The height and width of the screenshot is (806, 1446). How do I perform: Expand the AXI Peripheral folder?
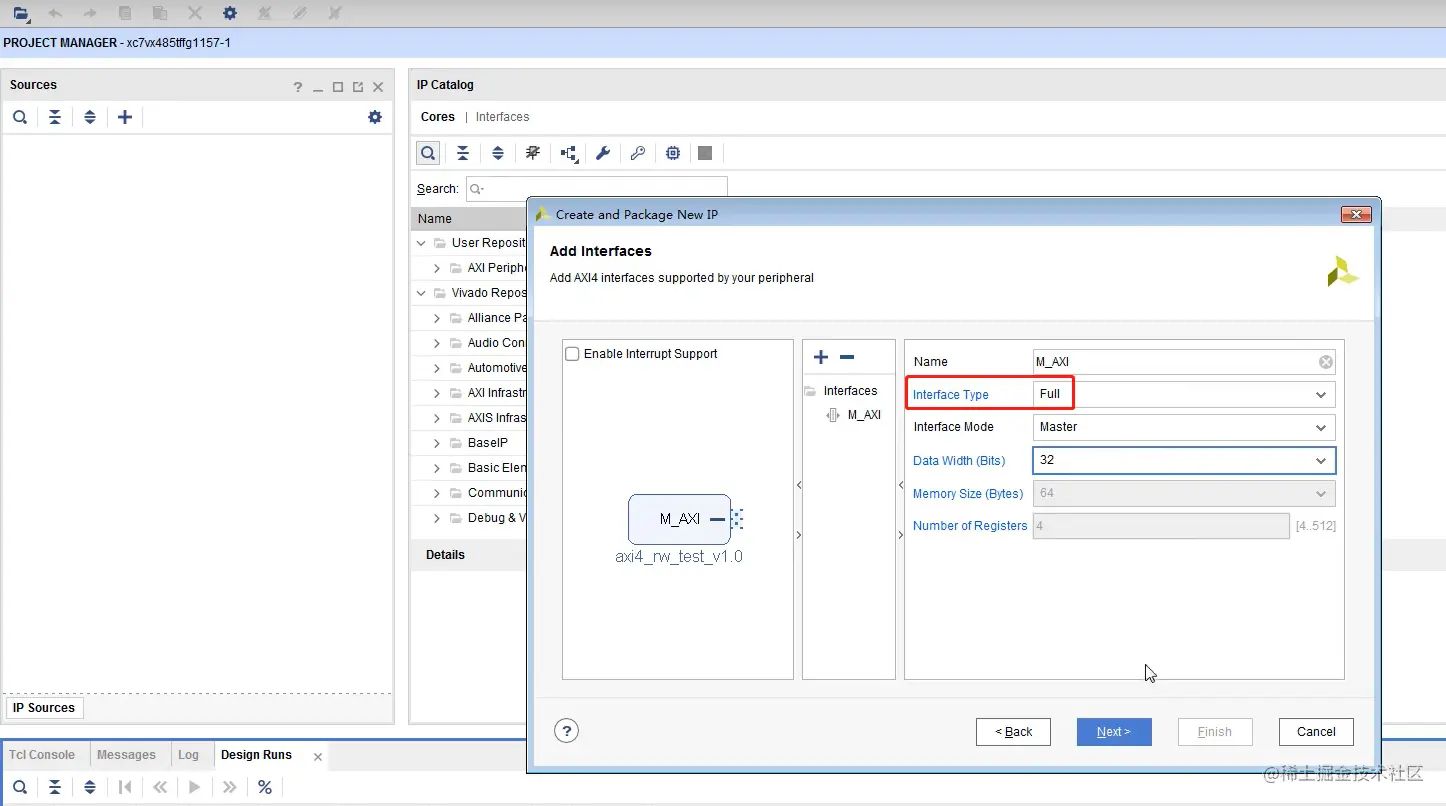[437, 268]
